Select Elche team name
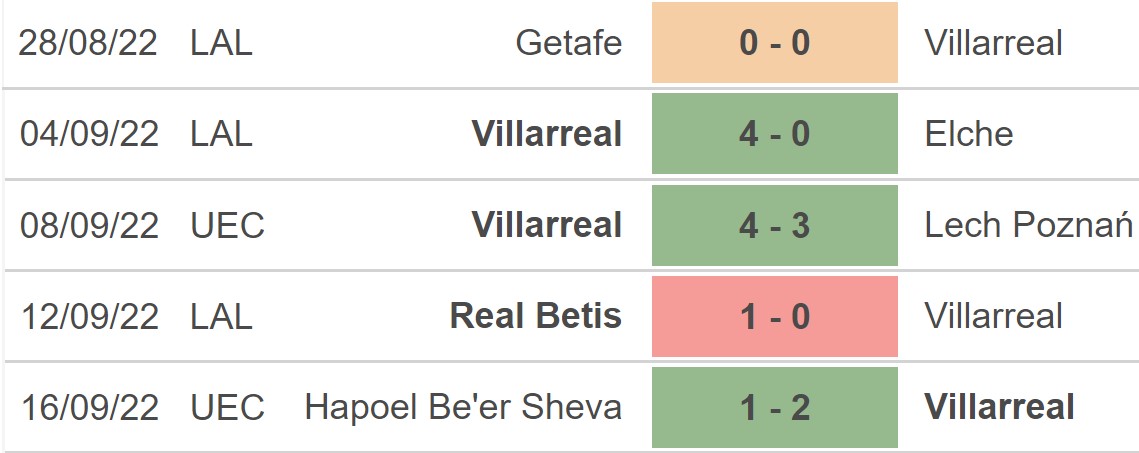 coord(969,134)
